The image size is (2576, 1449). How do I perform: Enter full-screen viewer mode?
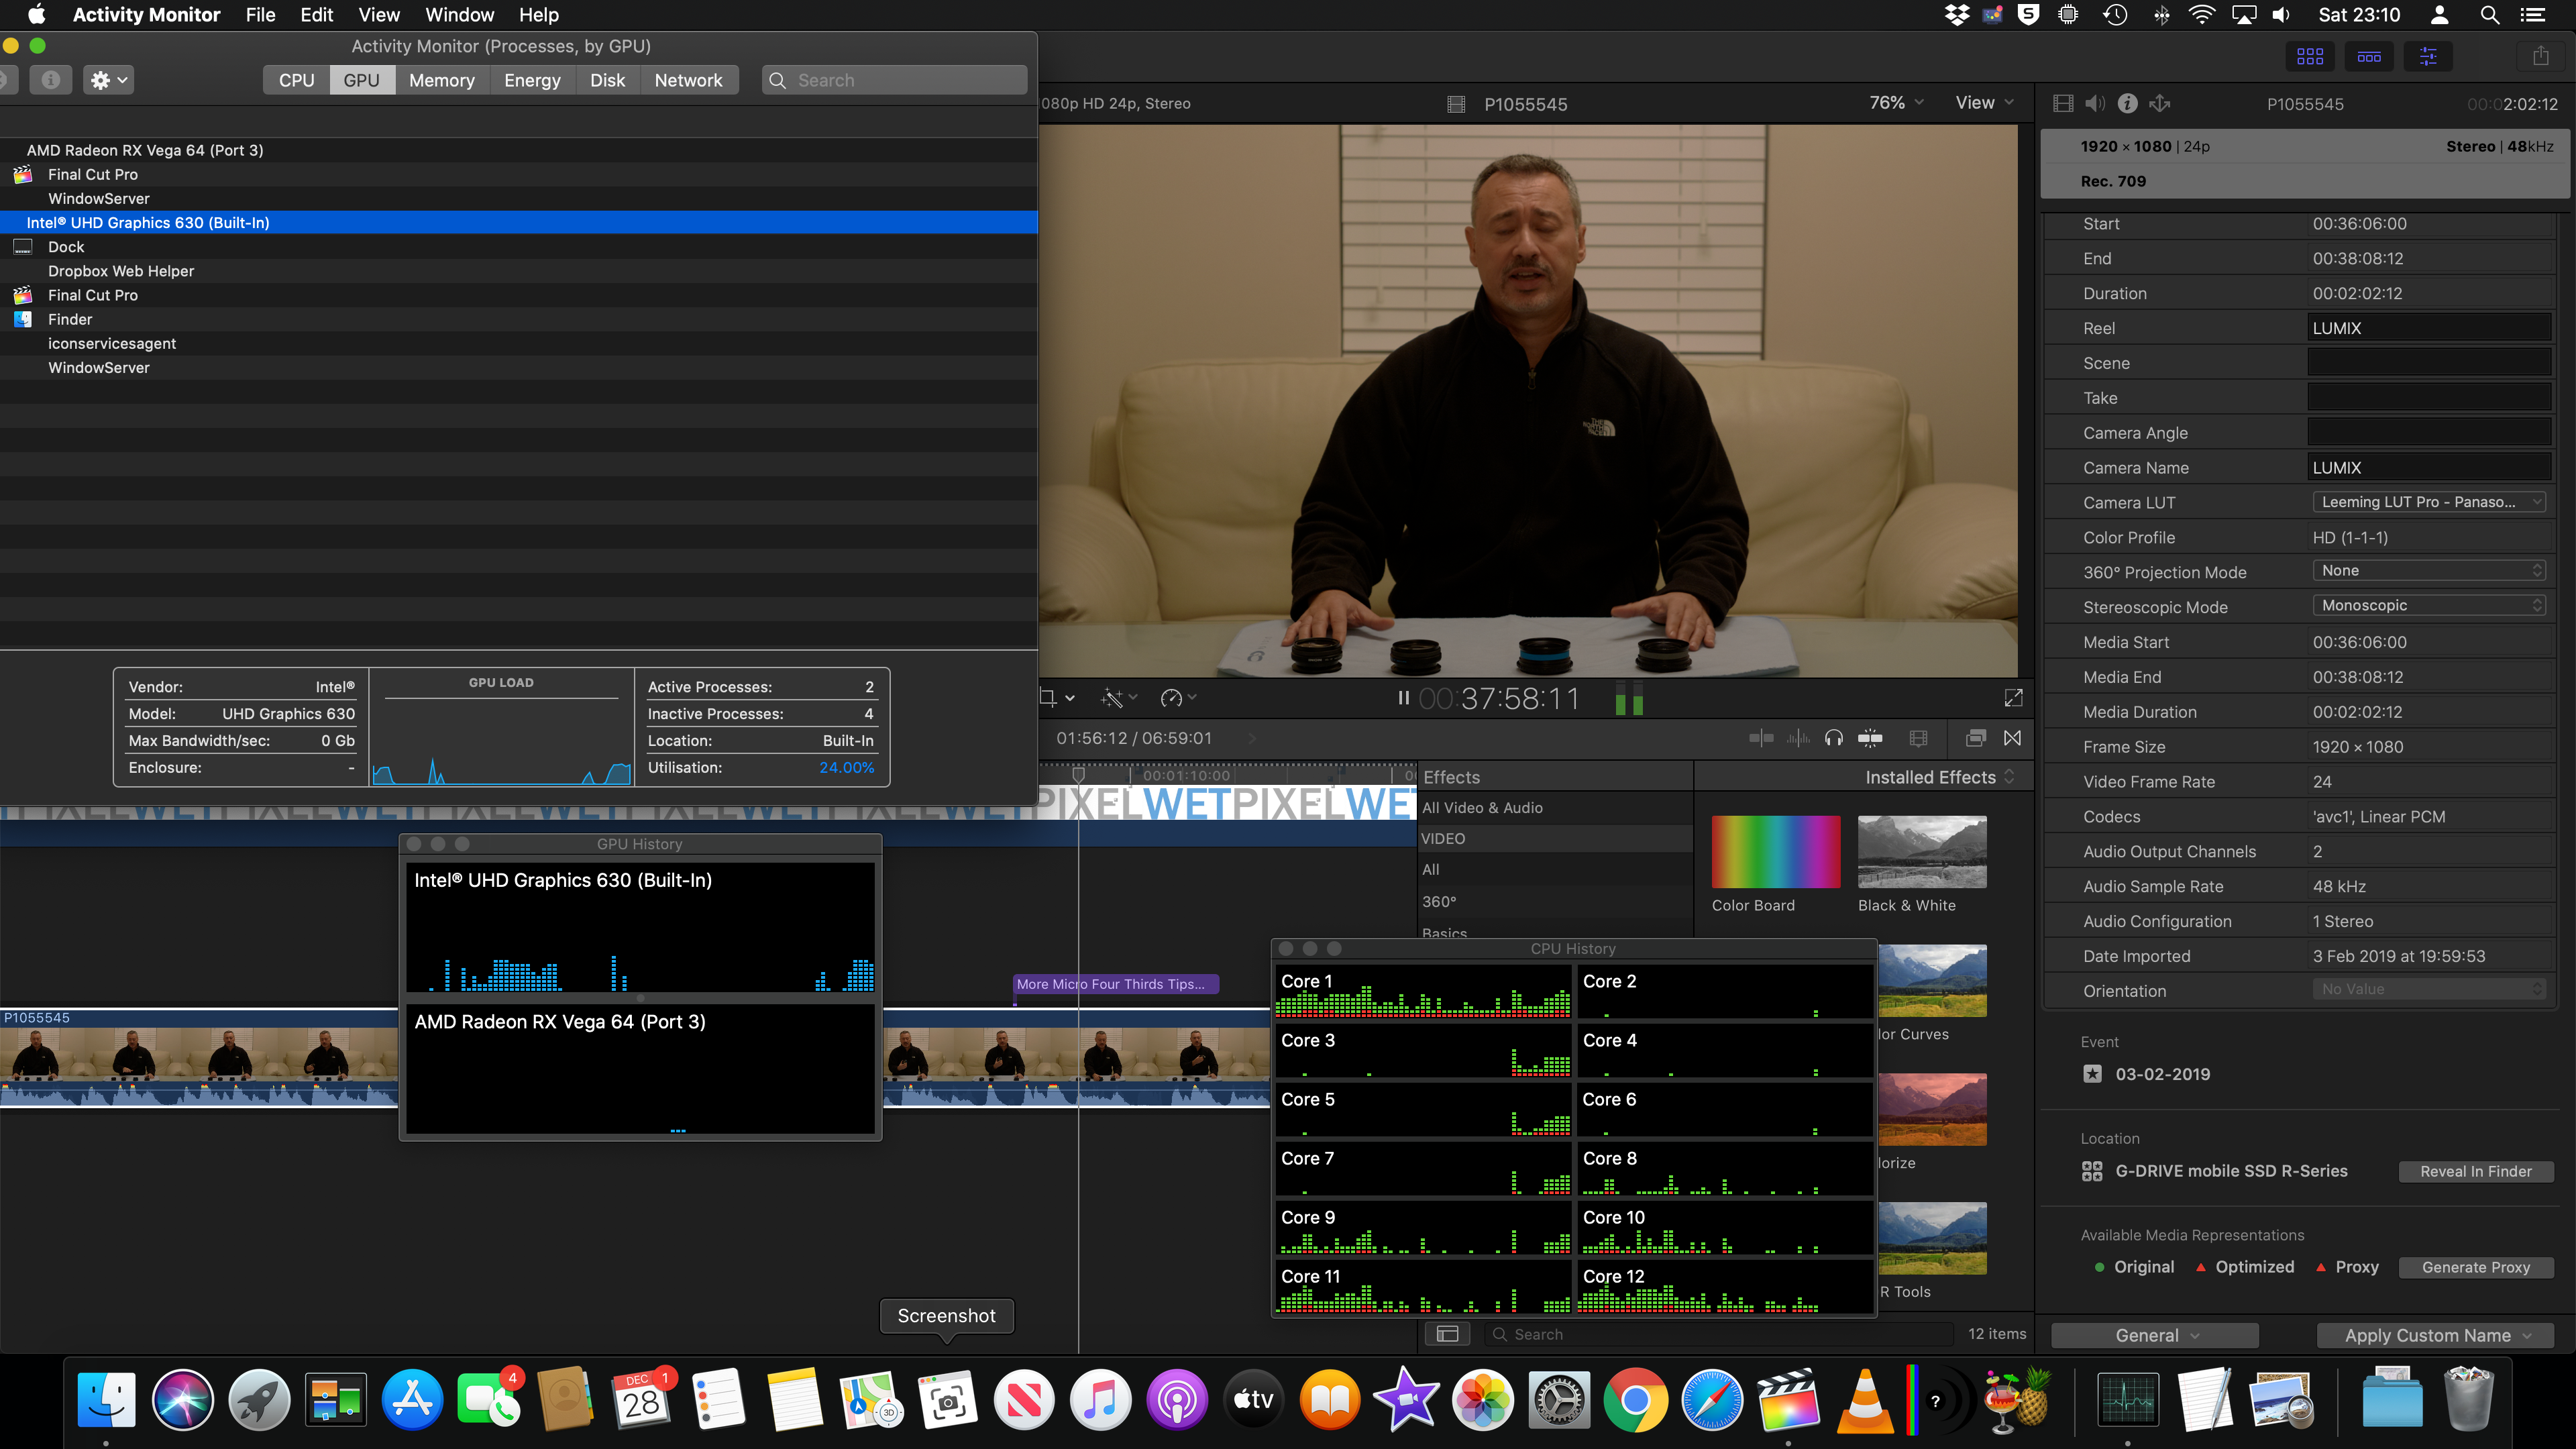click(x=2013, y=698)
